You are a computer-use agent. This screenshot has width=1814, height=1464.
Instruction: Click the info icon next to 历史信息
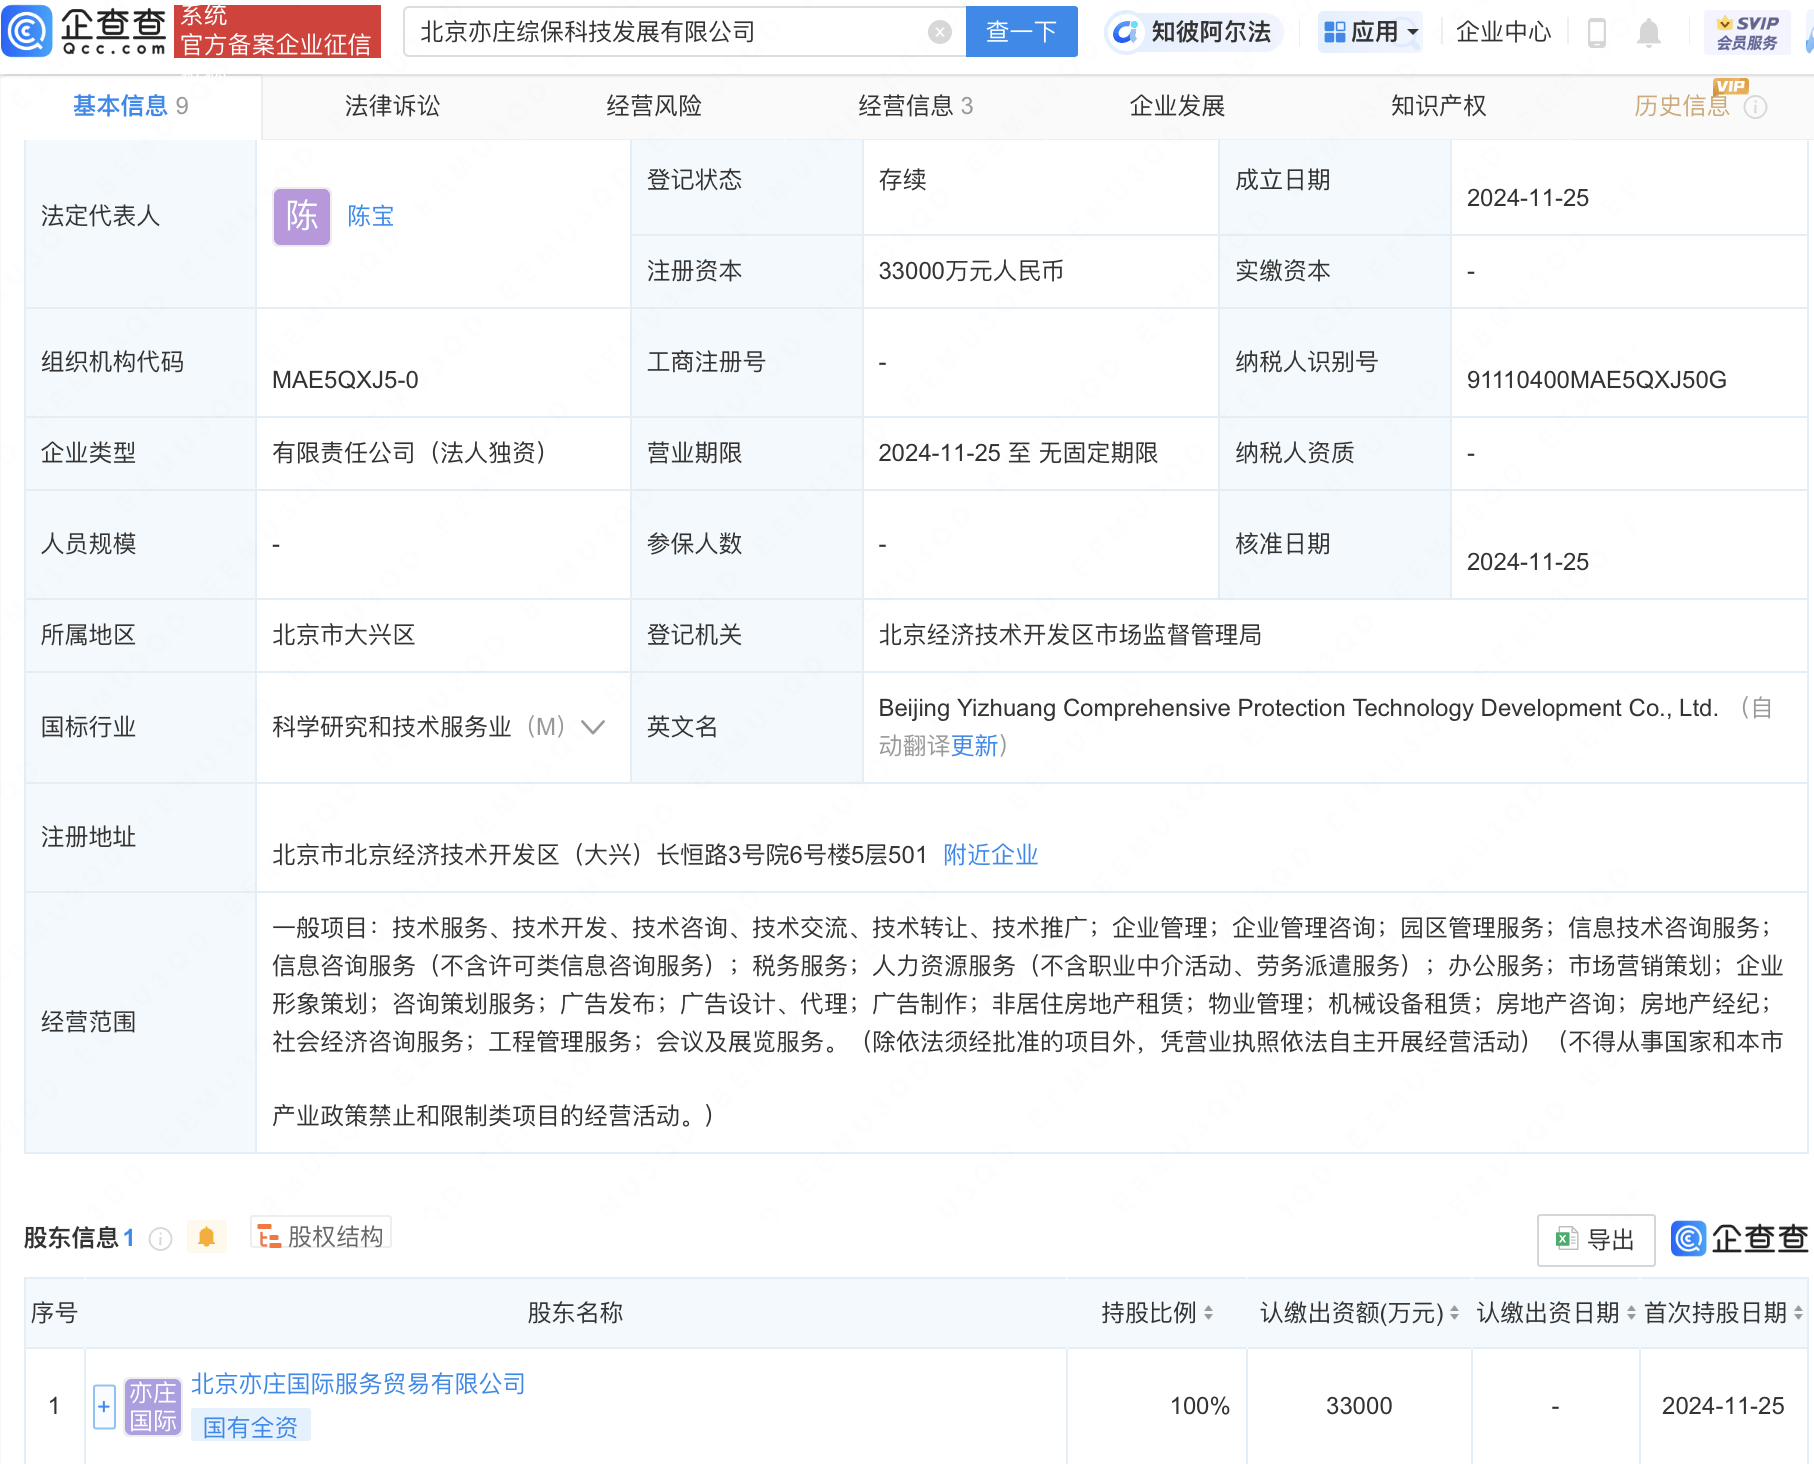1756,107
